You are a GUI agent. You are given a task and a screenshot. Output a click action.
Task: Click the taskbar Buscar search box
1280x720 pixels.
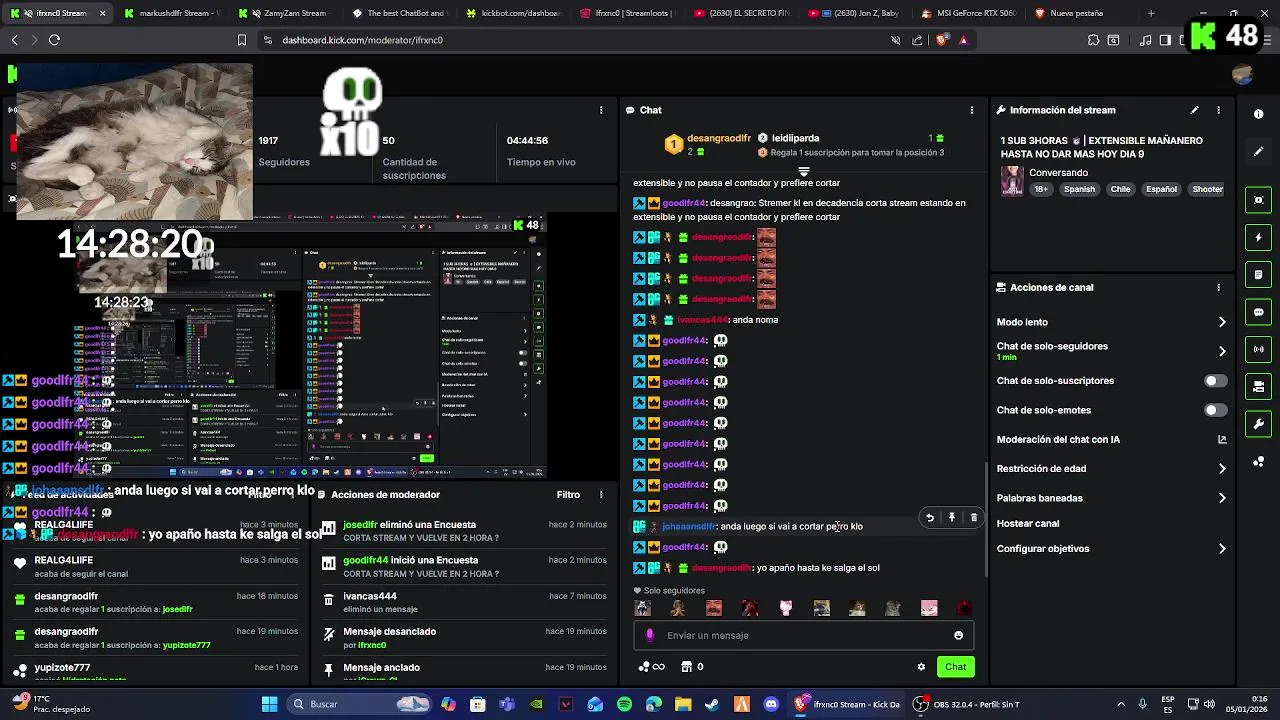(360, 704)
